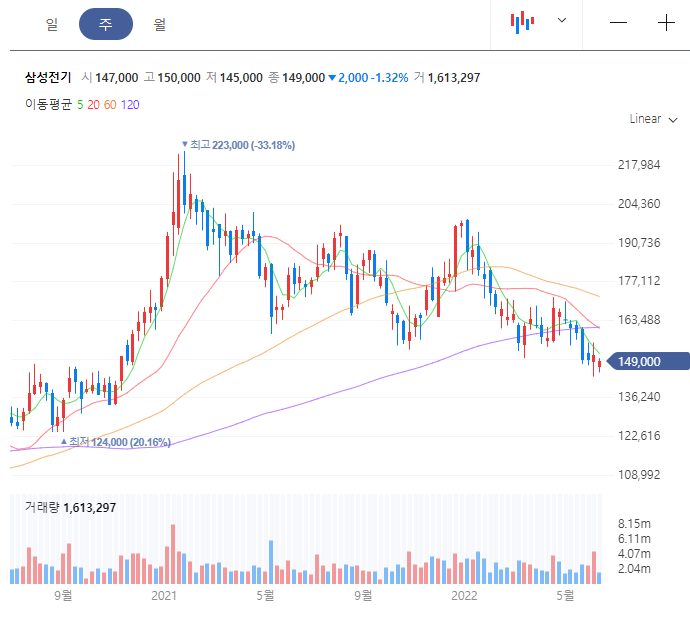The width and height of the screenshot is (690, 619).
Task: Click the 삼성전기 stock name
Action: (48, 77)
